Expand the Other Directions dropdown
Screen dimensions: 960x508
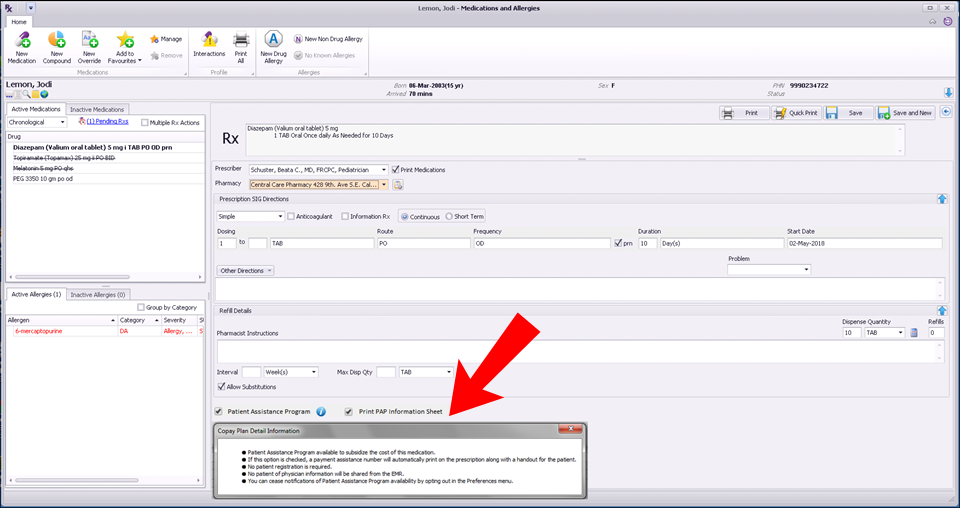[246, 271]
